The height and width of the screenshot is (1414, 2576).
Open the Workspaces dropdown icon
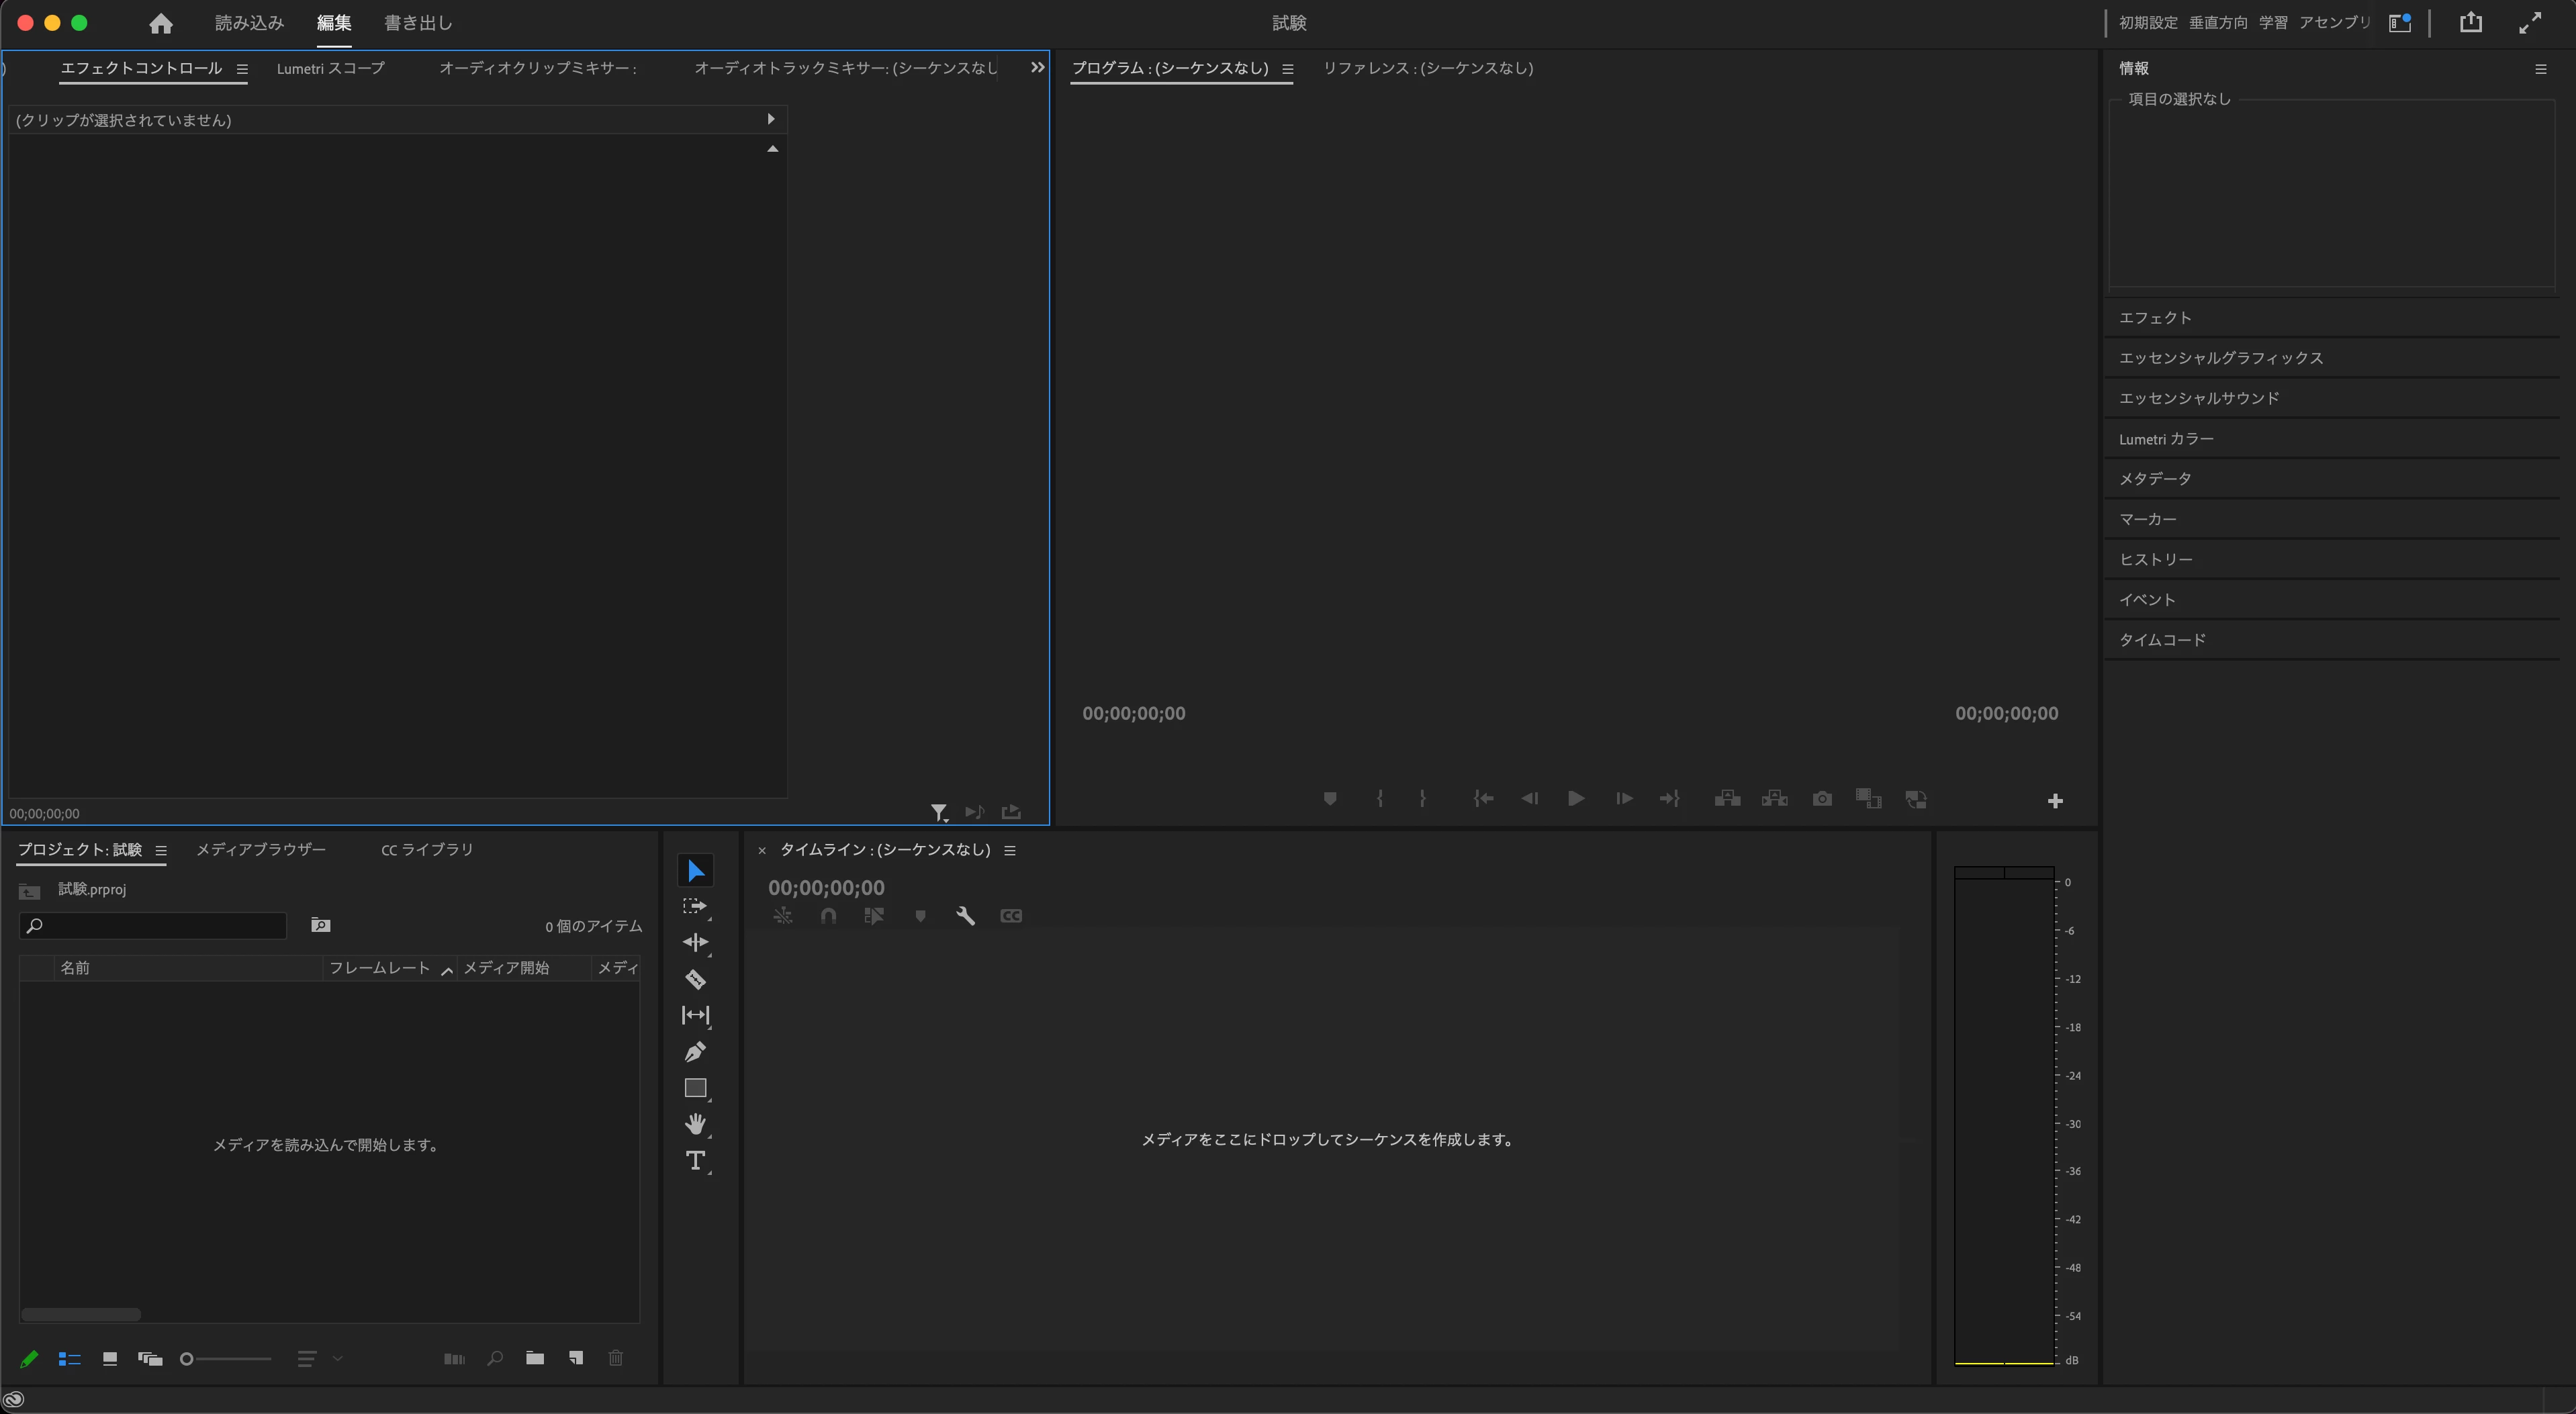click(2399, 23)
